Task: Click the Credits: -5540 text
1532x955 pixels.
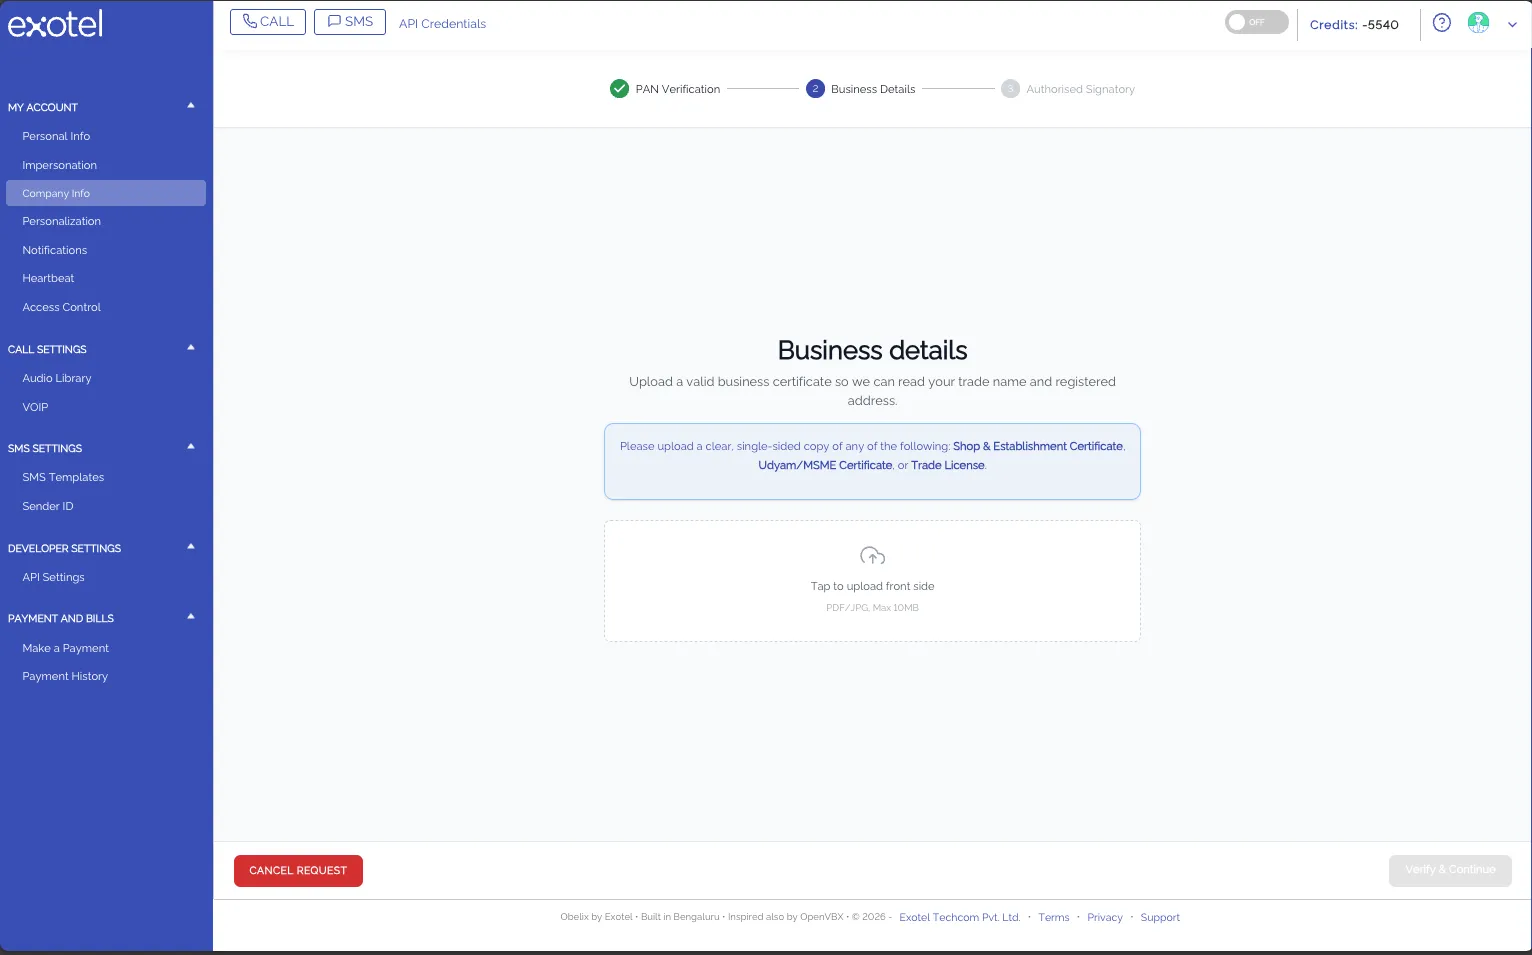Action: click(1354, 25)
